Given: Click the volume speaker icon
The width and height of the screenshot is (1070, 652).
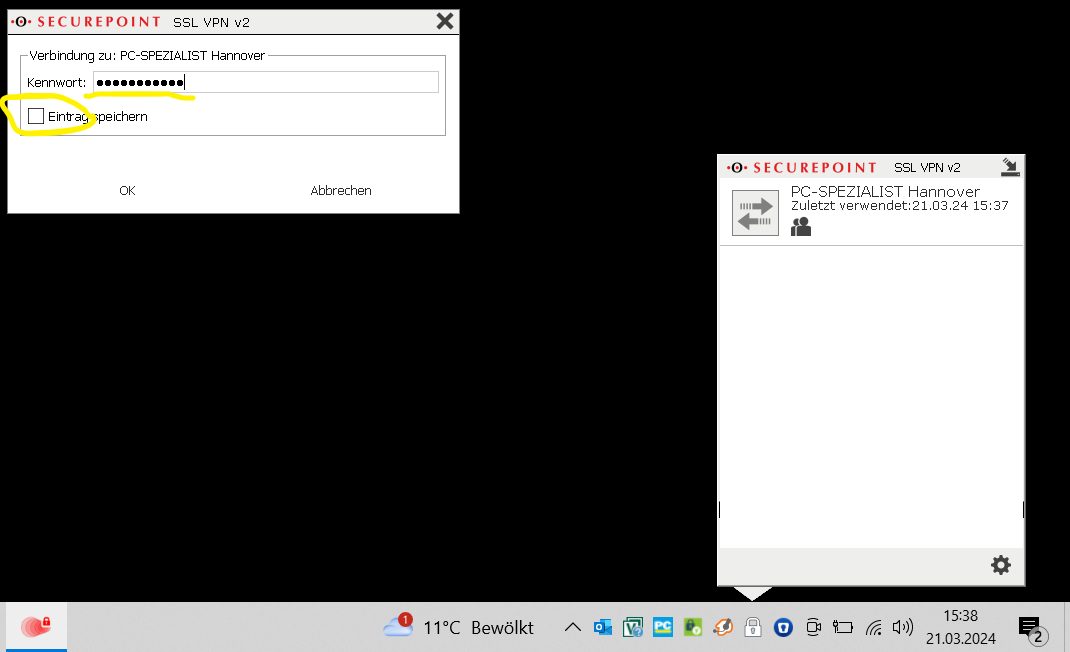Looking at the screenshot, I should click(x=902, y=627).
